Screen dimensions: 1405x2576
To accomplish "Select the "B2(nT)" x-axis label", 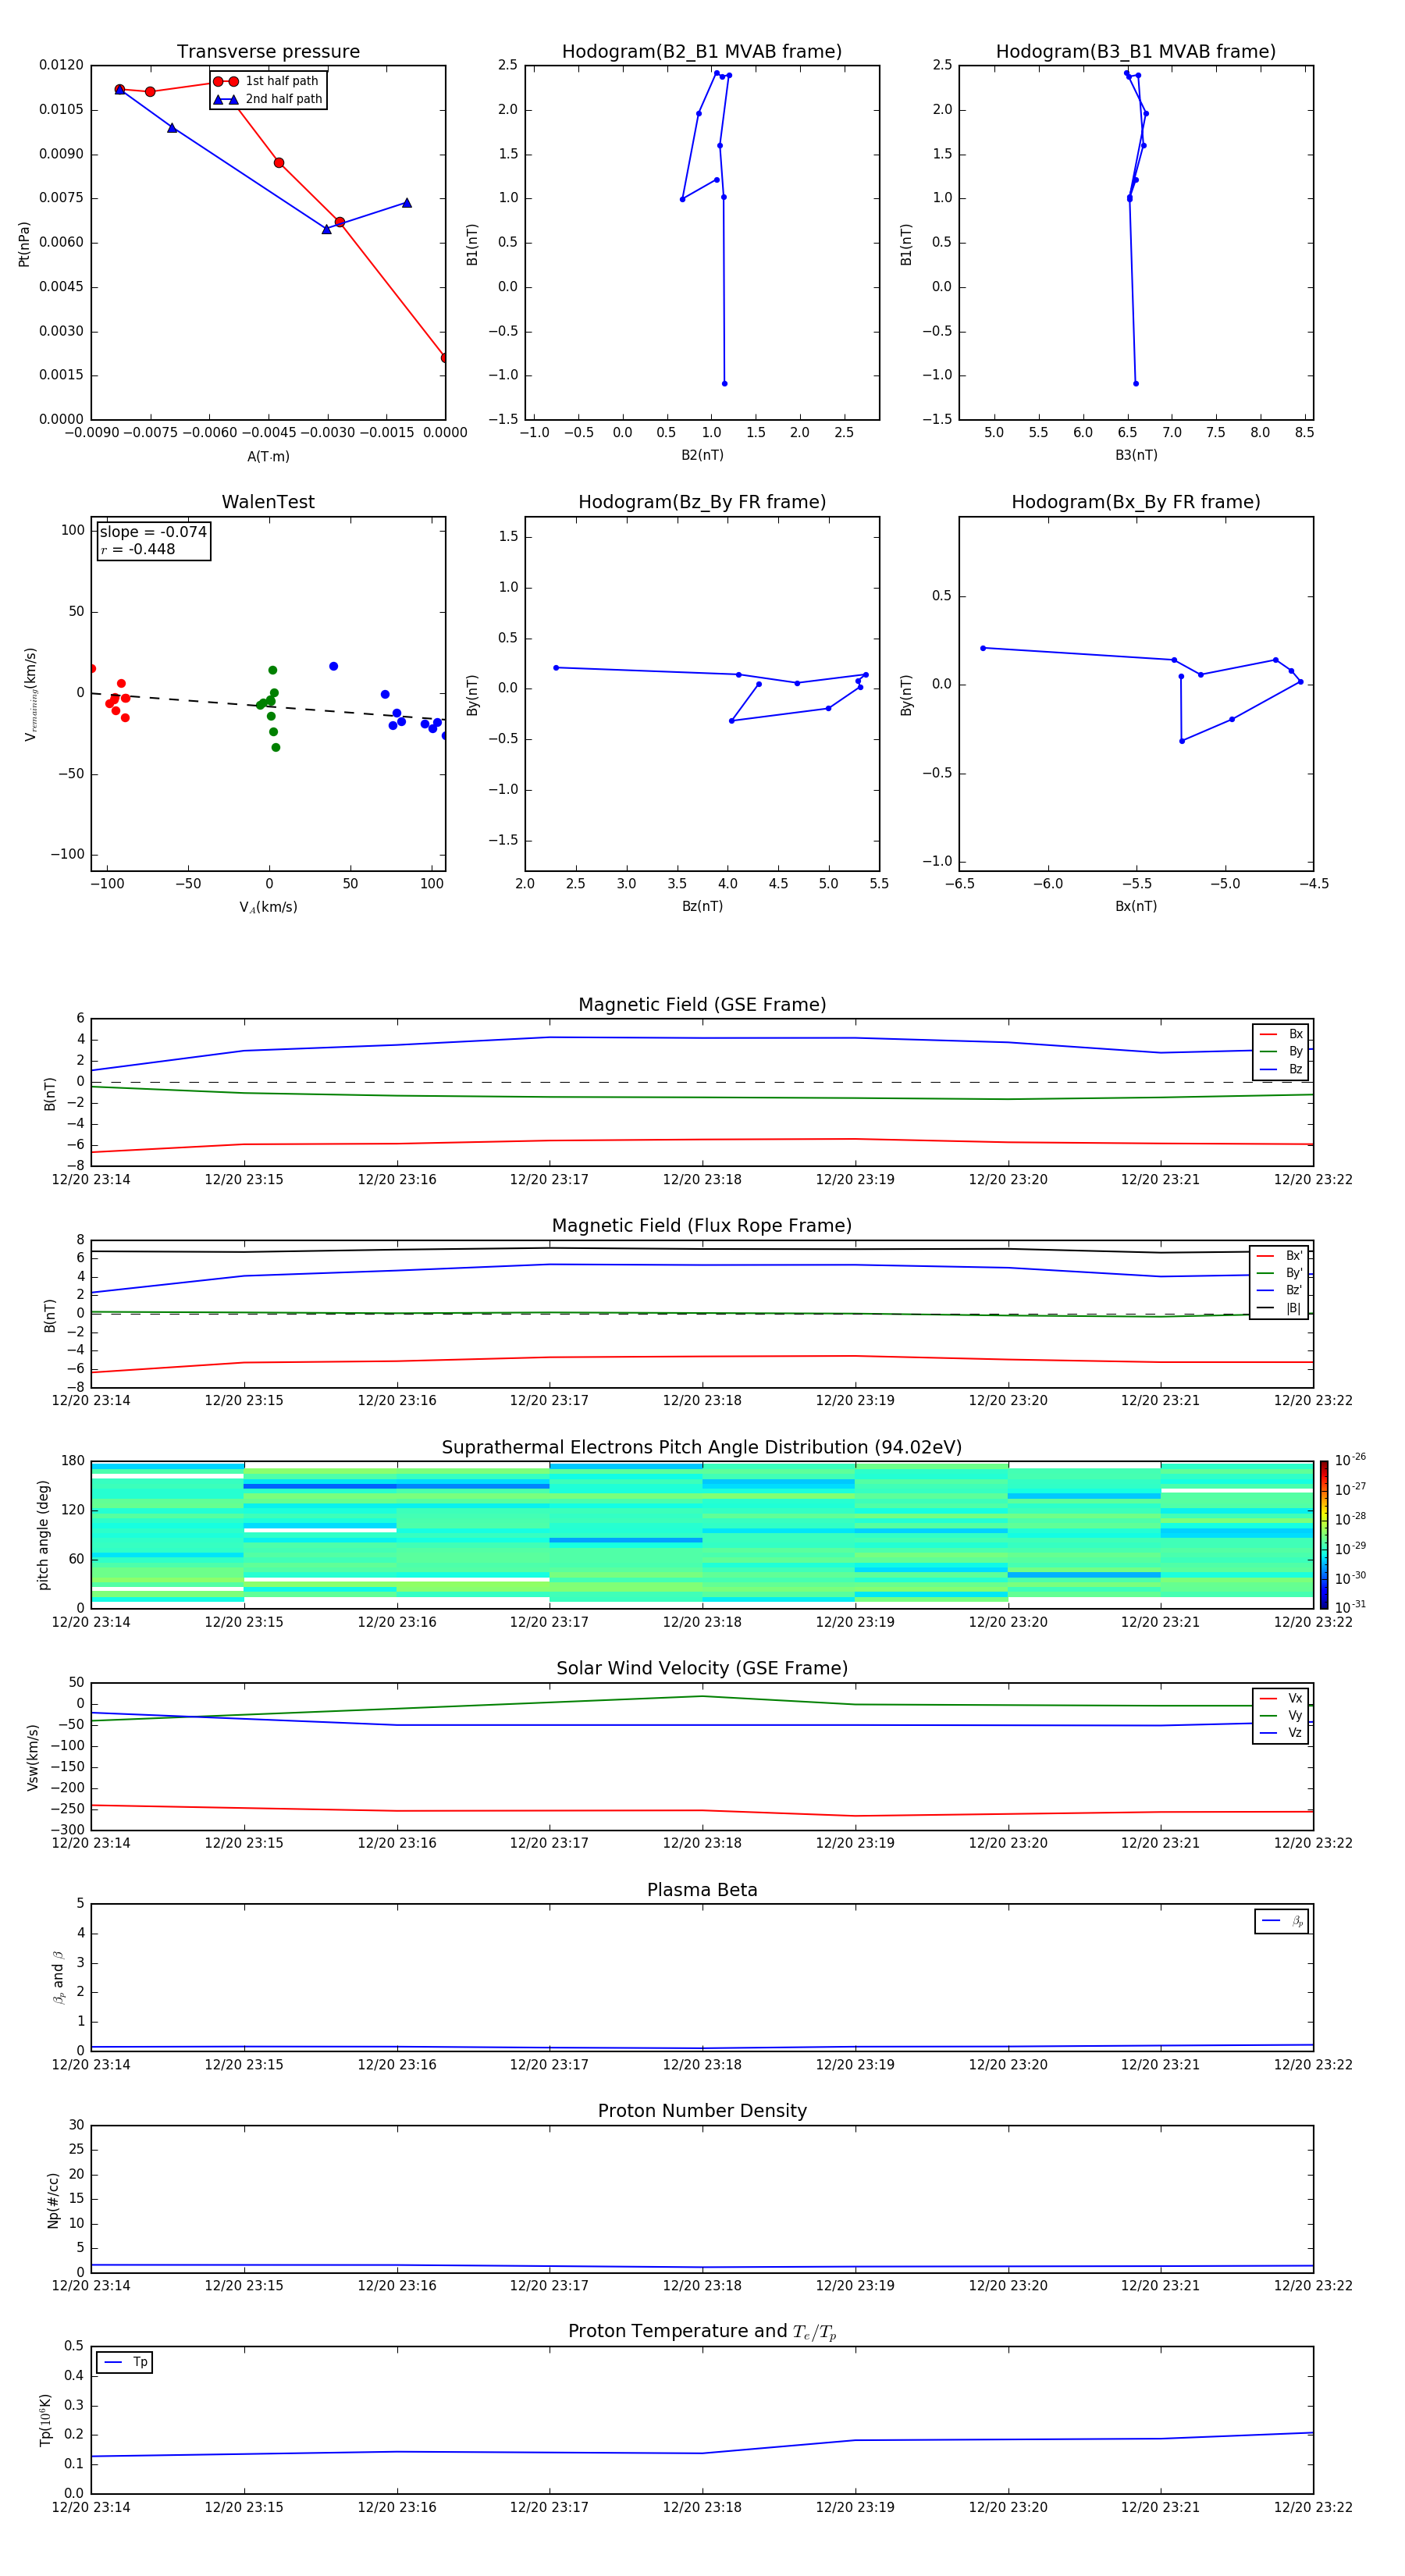I will [x=702, y=455].
